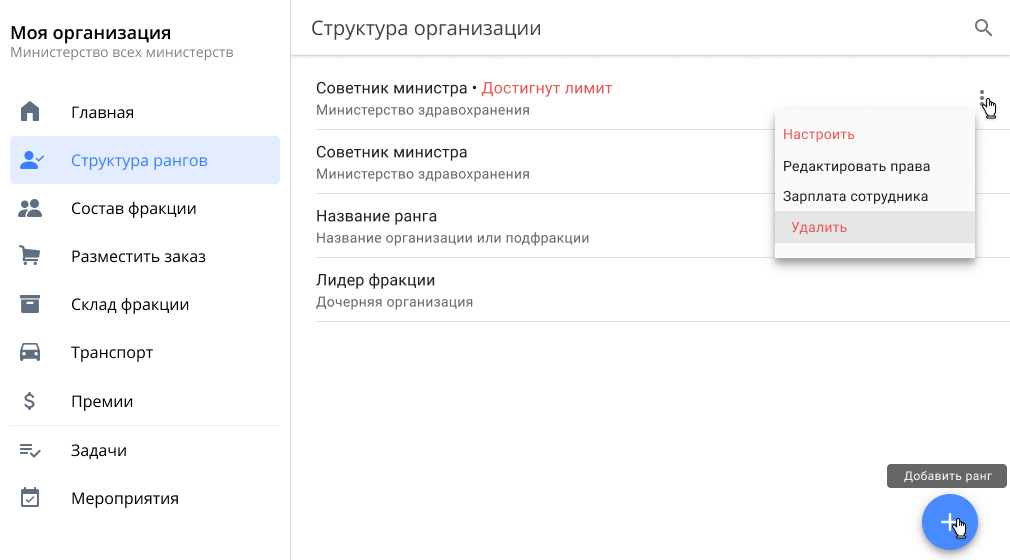Select Зарплата сотрудника menu entry
Viewport: 1010px width, 560px height.
pos(855,196)
